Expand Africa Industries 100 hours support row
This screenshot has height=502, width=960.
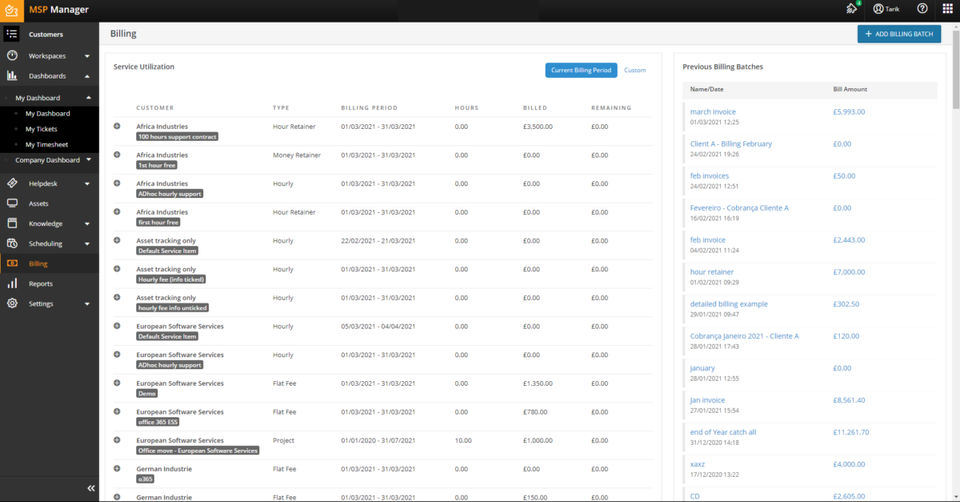[117, 126]
